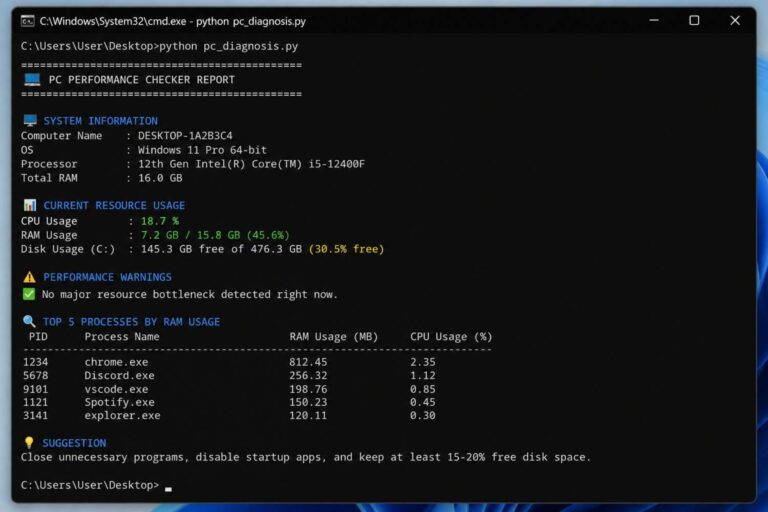Click the green checkmark icon beside No major bottleneck

(x=29, y=294)
